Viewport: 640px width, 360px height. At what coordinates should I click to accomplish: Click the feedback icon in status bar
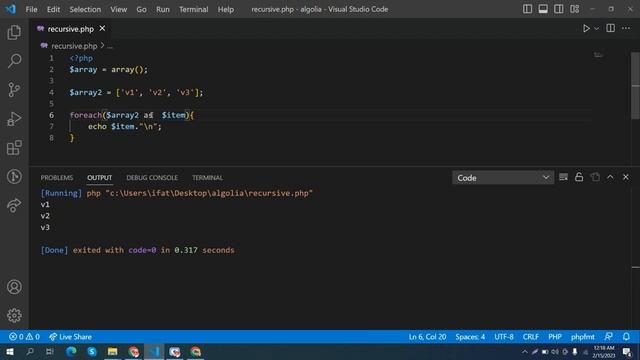609,337
